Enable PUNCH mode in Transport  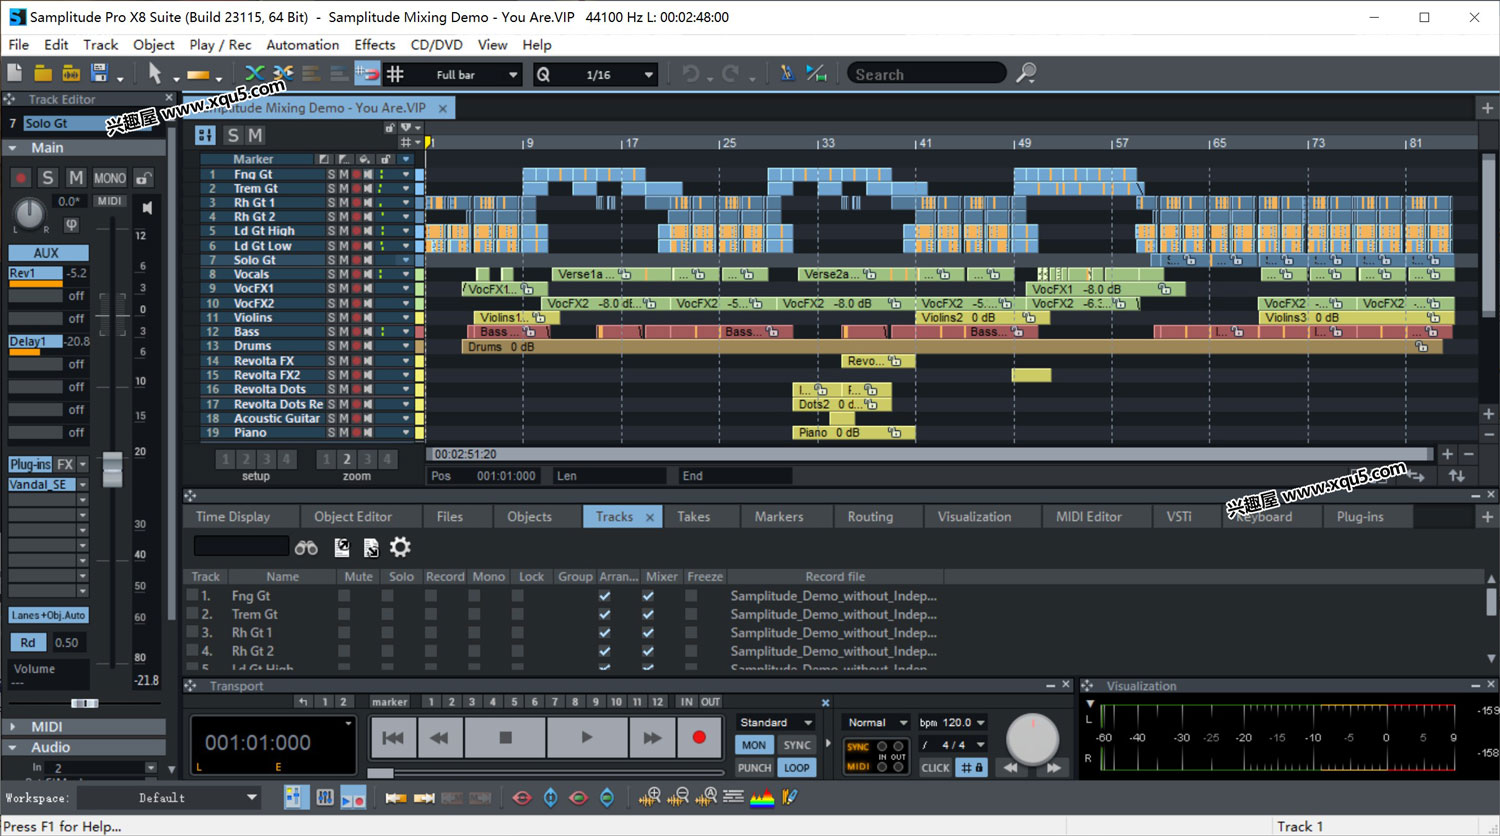point(754,768)
